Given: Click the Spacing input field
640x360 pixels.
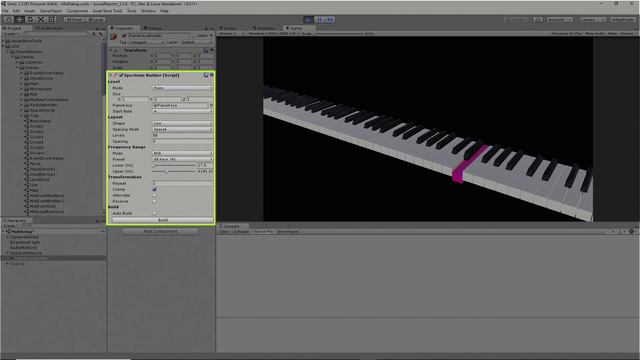Looking at the screenshot, I should [x=182, y=142].
